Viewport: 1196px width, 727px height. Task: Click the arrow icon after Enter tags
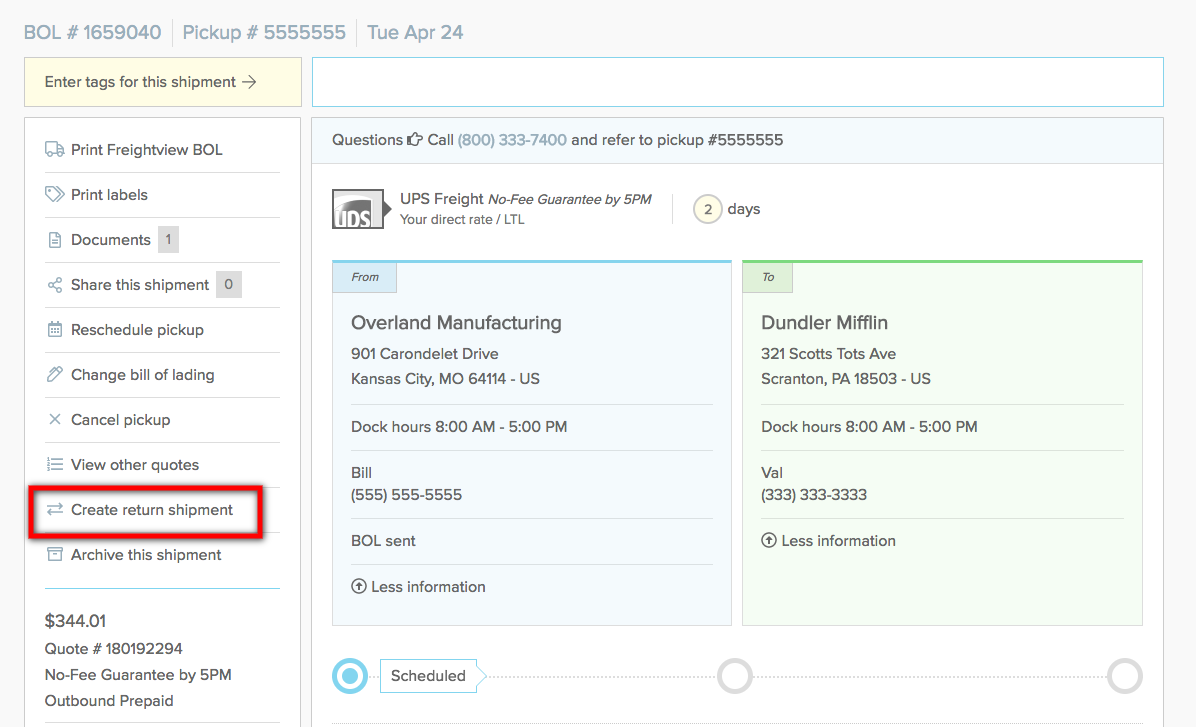click(x=249, y=82)
